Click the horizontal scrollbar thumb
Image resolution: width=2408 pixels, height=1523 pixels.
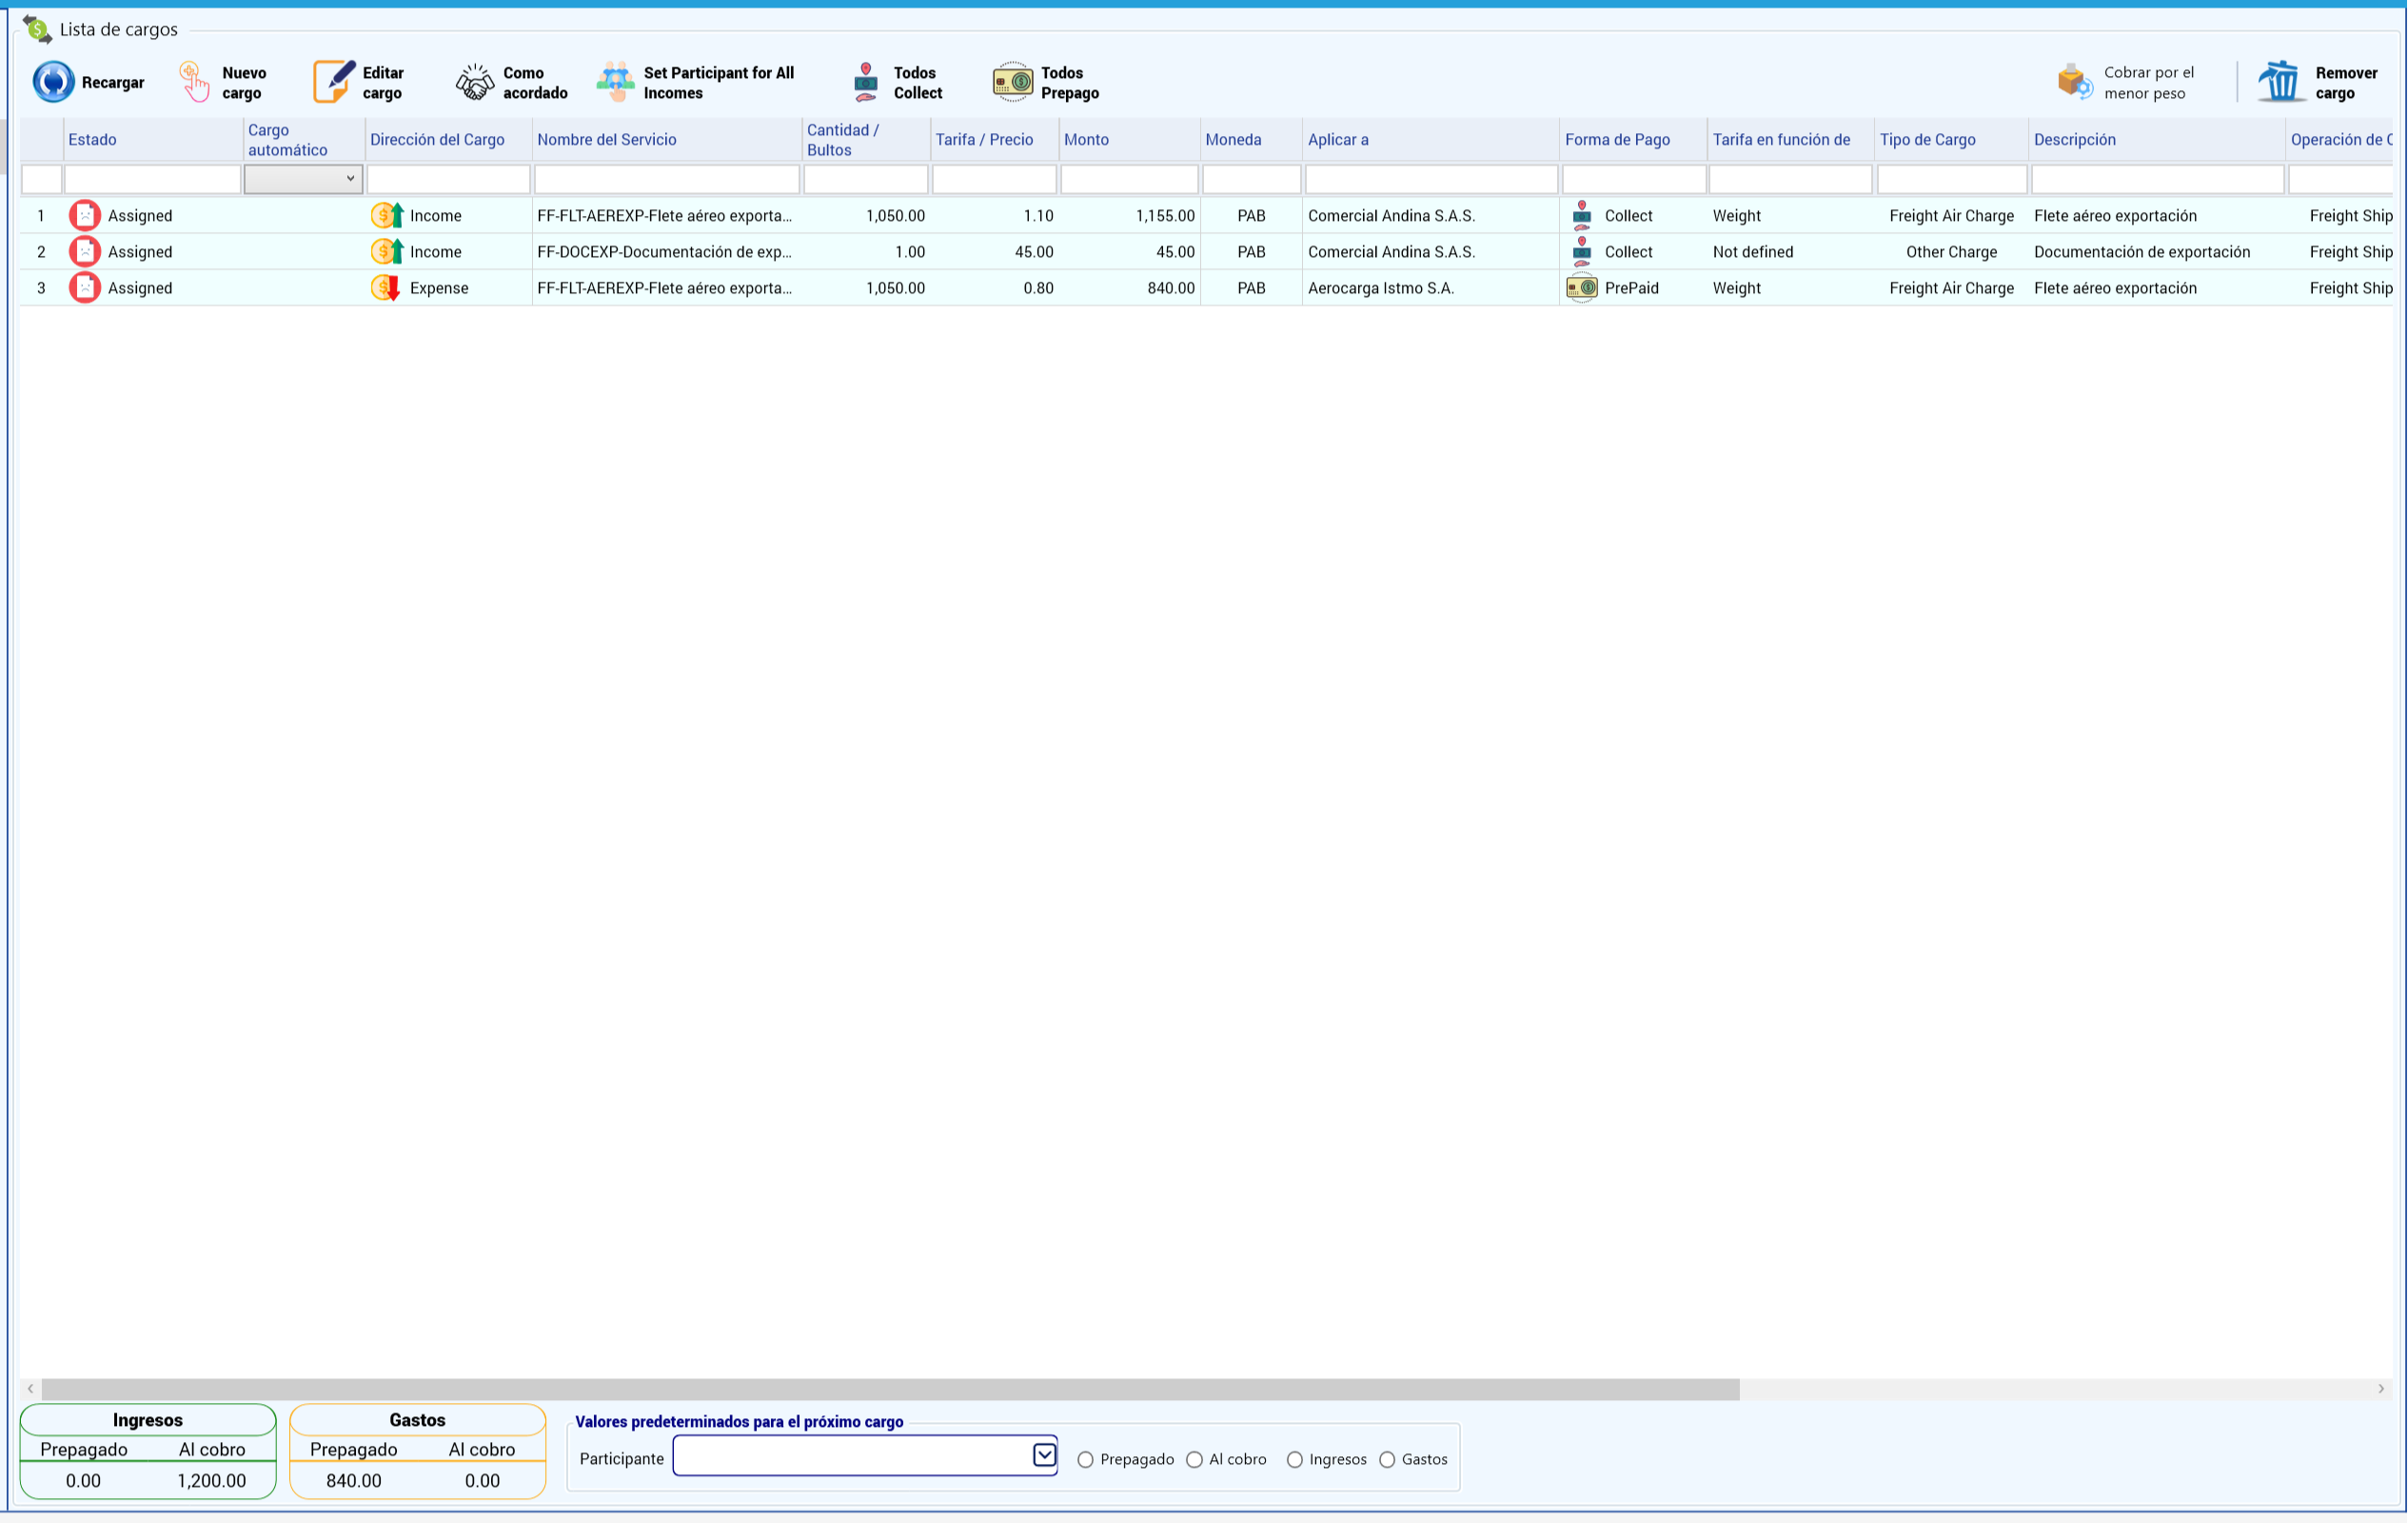(x=890, y=1388)
